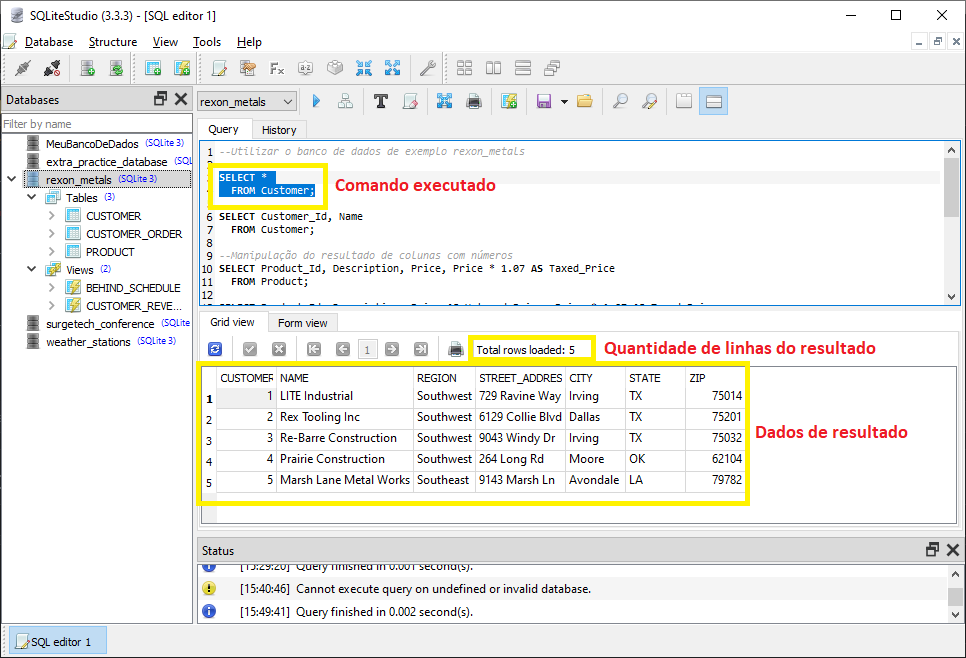Tile windows horizontally
Viewport: 966px width, 658px height.
[493, 68]
